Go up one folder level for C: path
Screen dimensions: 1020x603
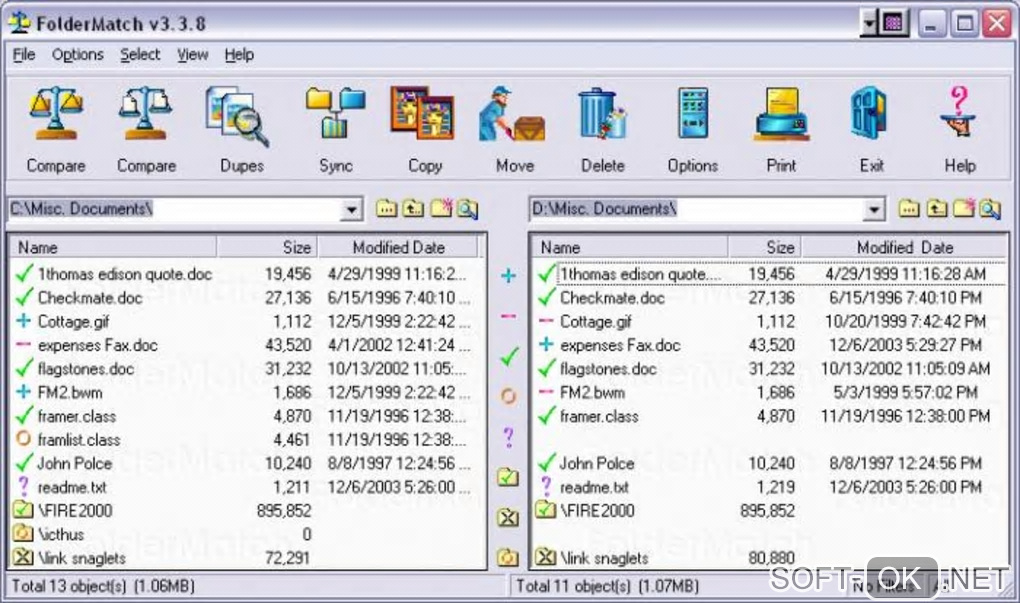pos(413,209)
